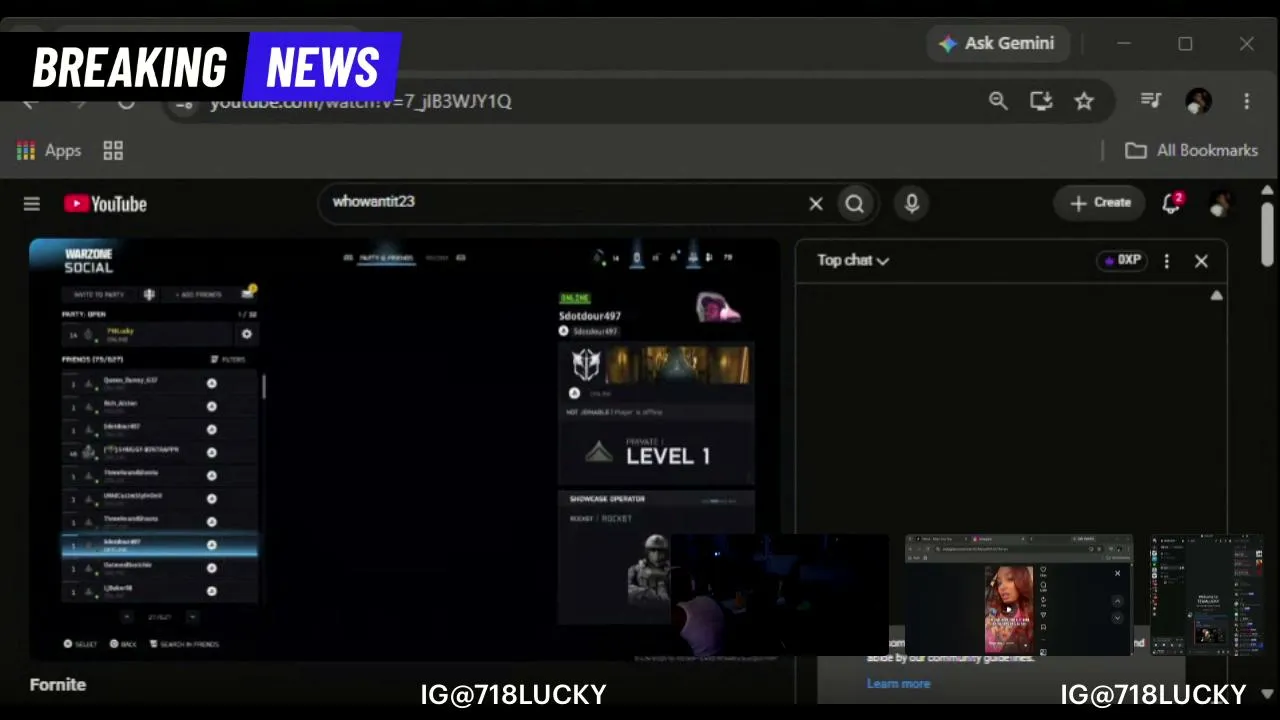Close the live chat panel
The width and height of the screenshot is (1280, 720).
pyautogui.click(x=1201, y=261)
